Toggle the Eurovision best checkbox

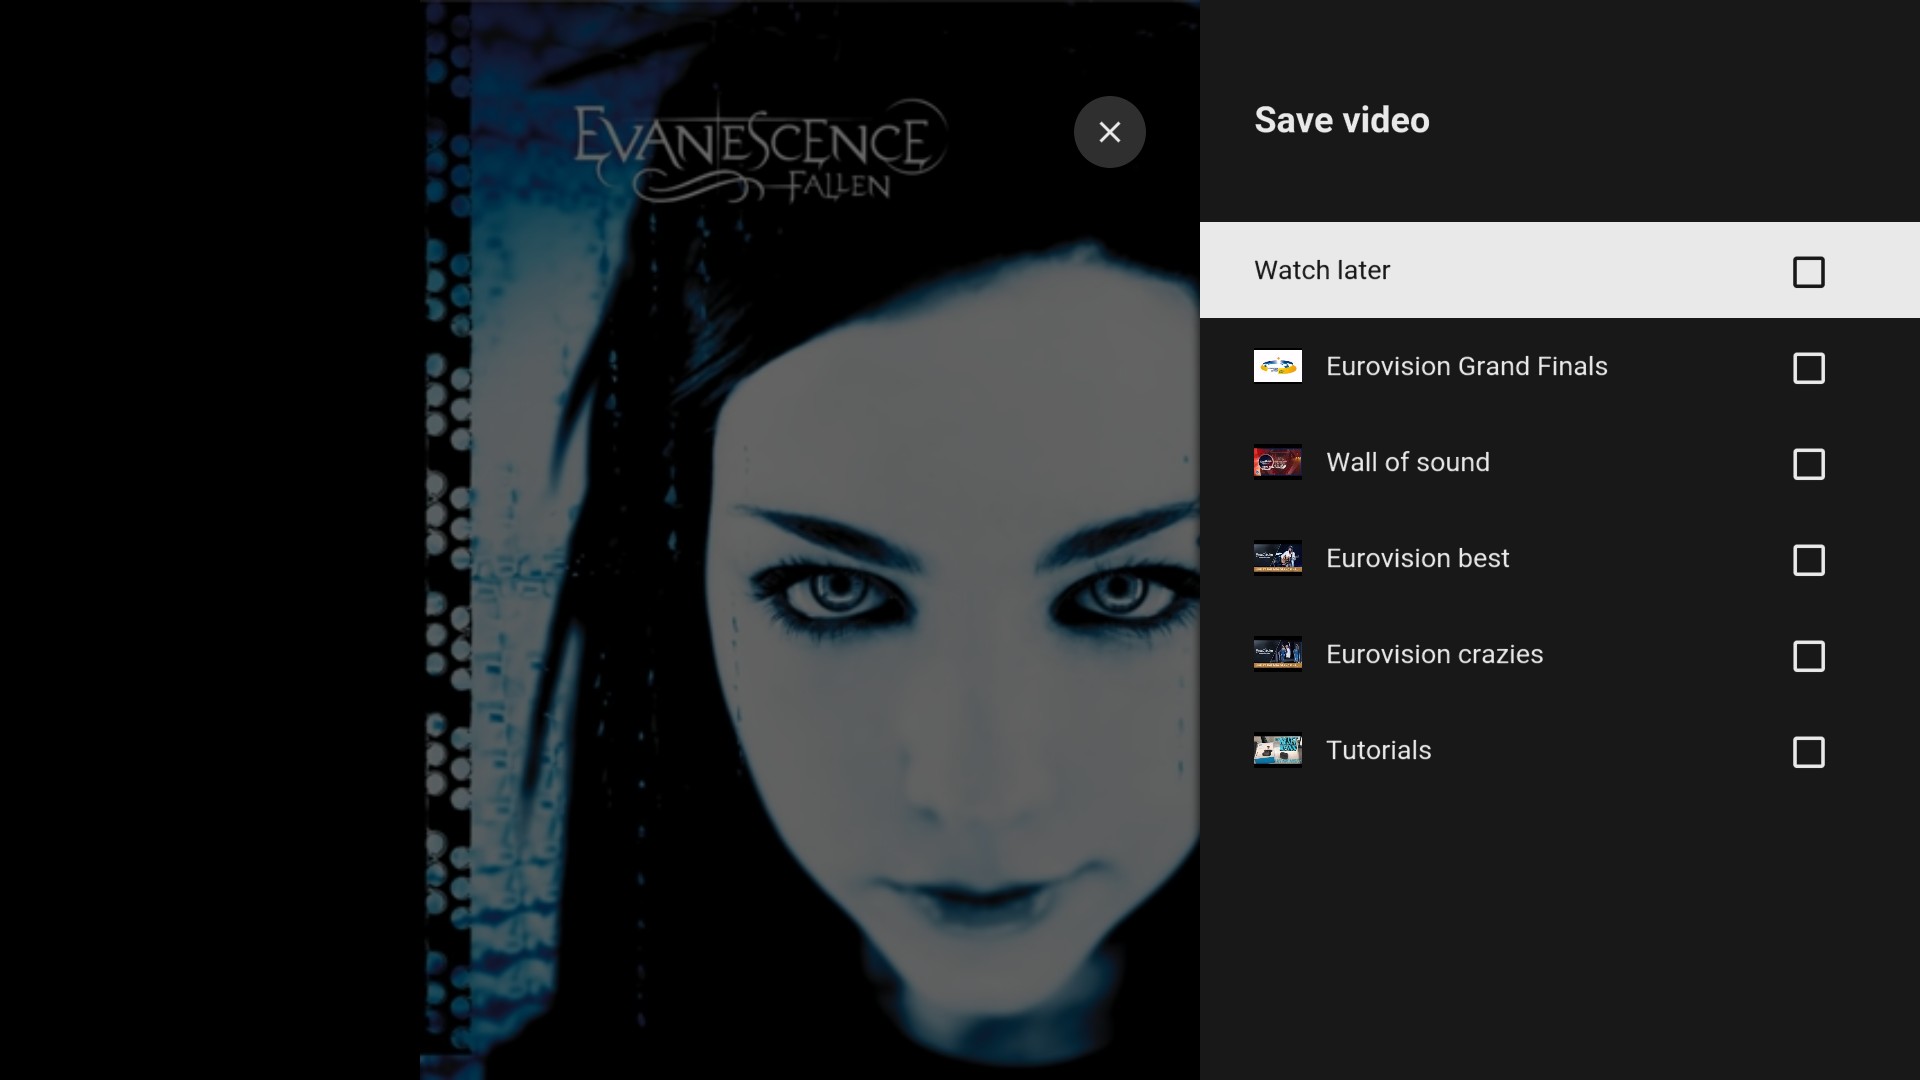click(x=1808, y=560)
